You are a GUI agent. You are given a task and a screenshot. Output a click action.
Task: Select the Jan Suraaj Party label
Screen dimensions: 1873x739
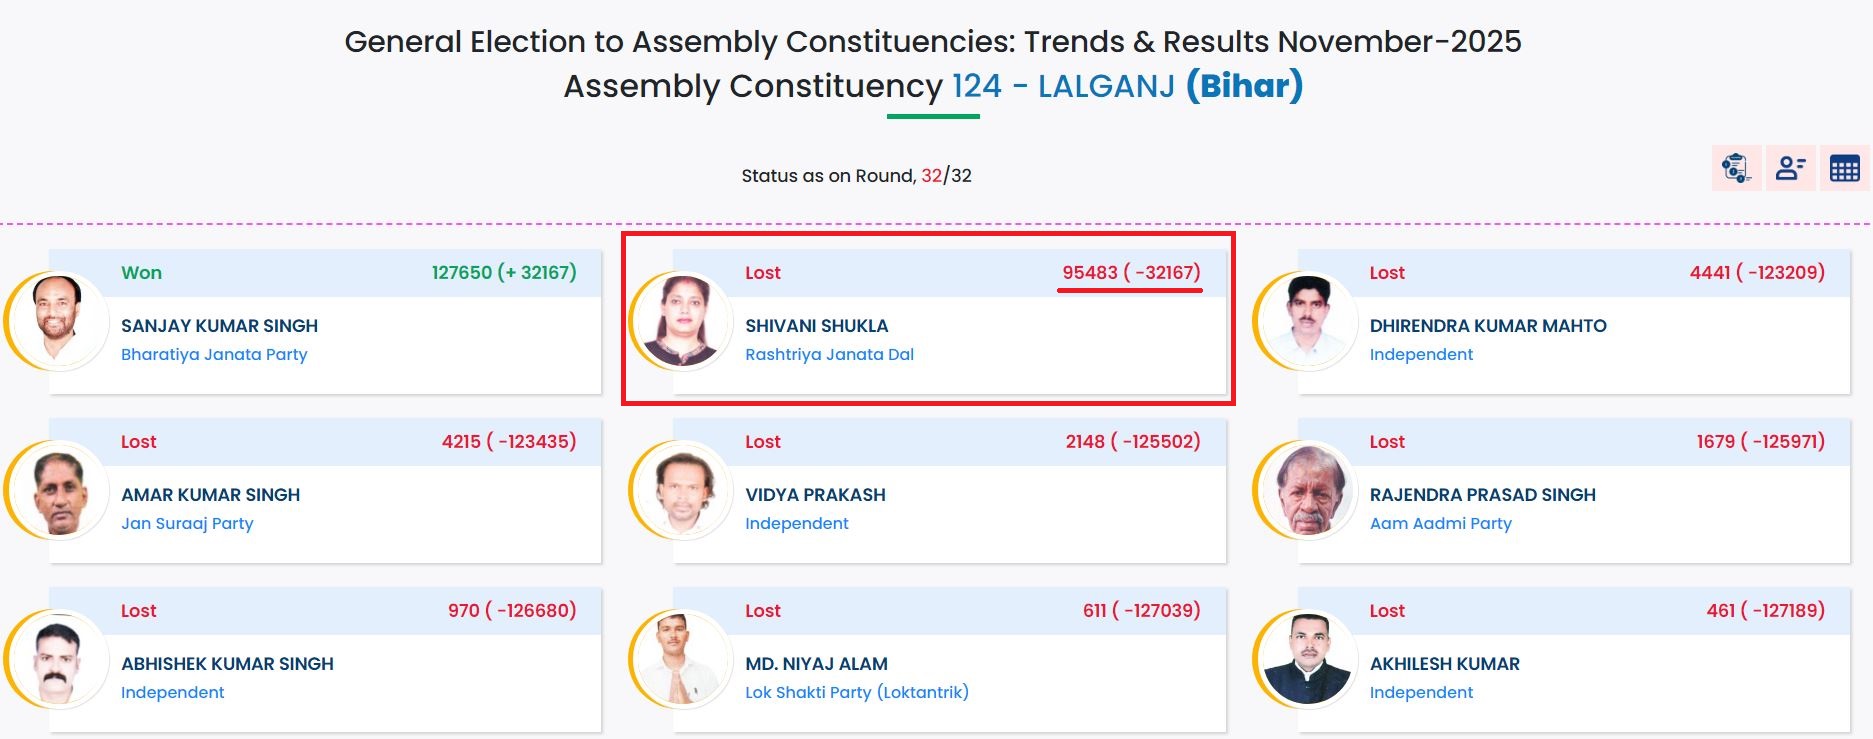[x=187, y=523]
